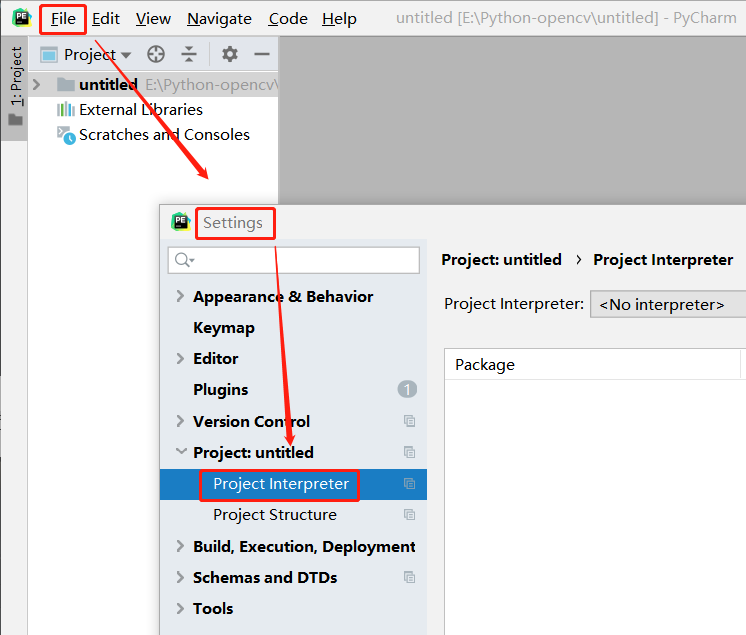Click the locate-in-project crosshair icon
Viewport: 746px width, 635px height.
click(x=156, y=55)
